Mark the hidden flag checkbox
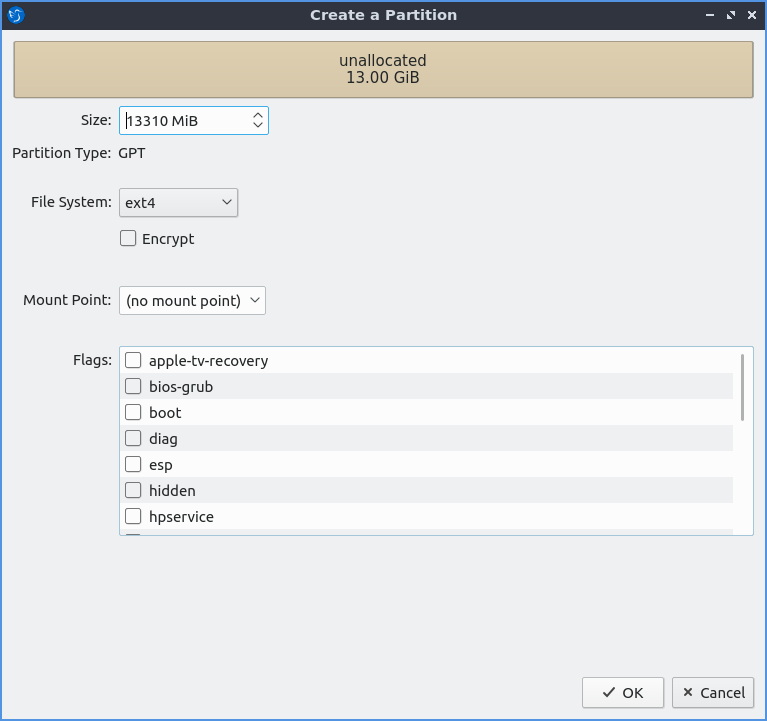Image resolution: width=767 pixels, height=721 pixels. (133, 491)
